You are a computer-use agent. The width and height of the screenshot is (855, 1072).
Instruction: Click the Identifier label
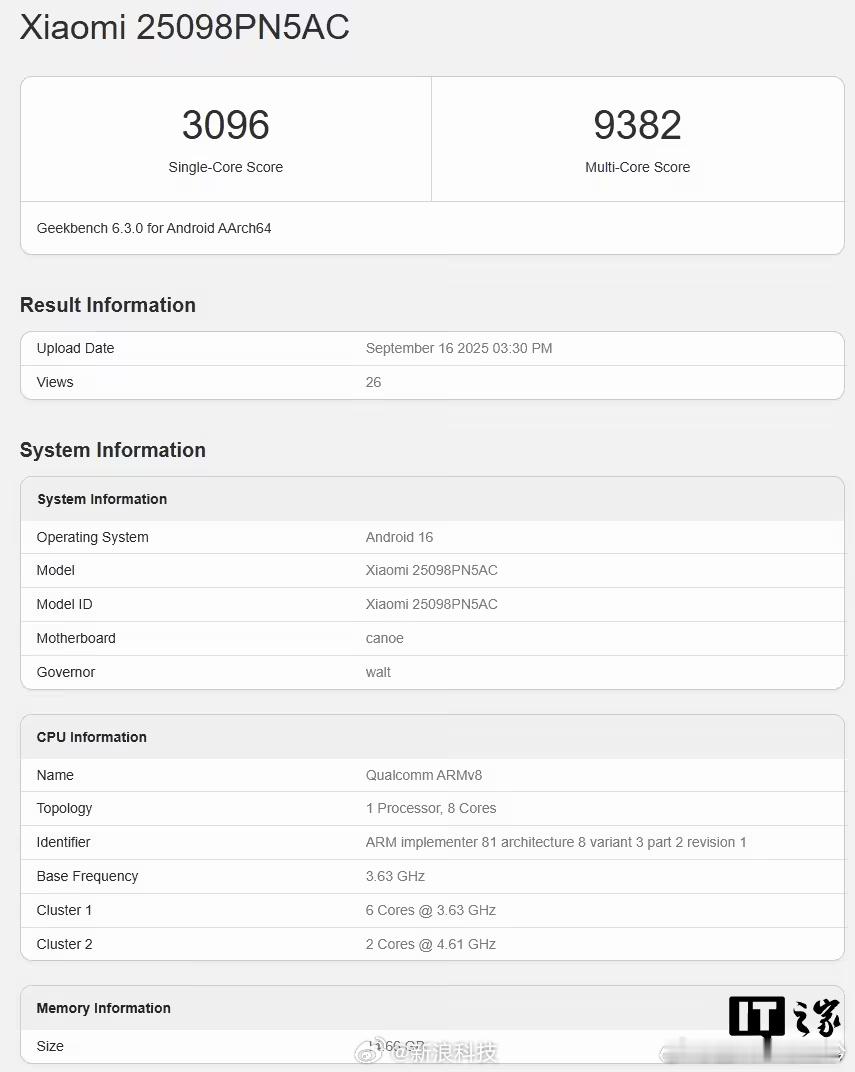(x=63, y=842)
